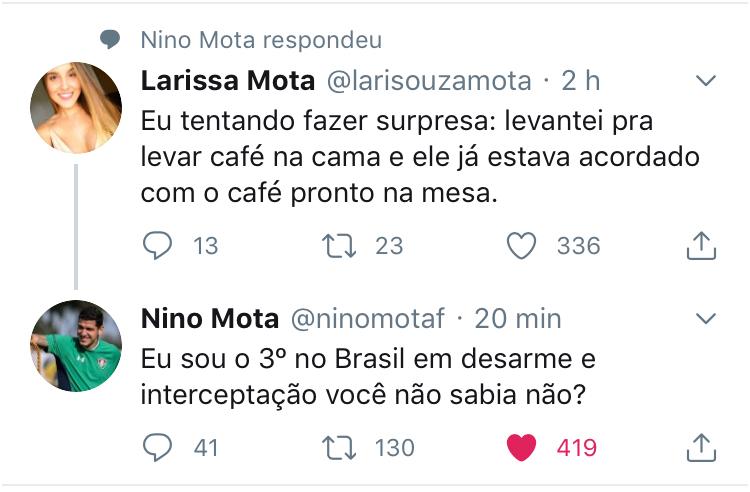750x492 pixels.
Task: Expand the options chevron on Nino's tweet
Action: (x=706, y=318)
